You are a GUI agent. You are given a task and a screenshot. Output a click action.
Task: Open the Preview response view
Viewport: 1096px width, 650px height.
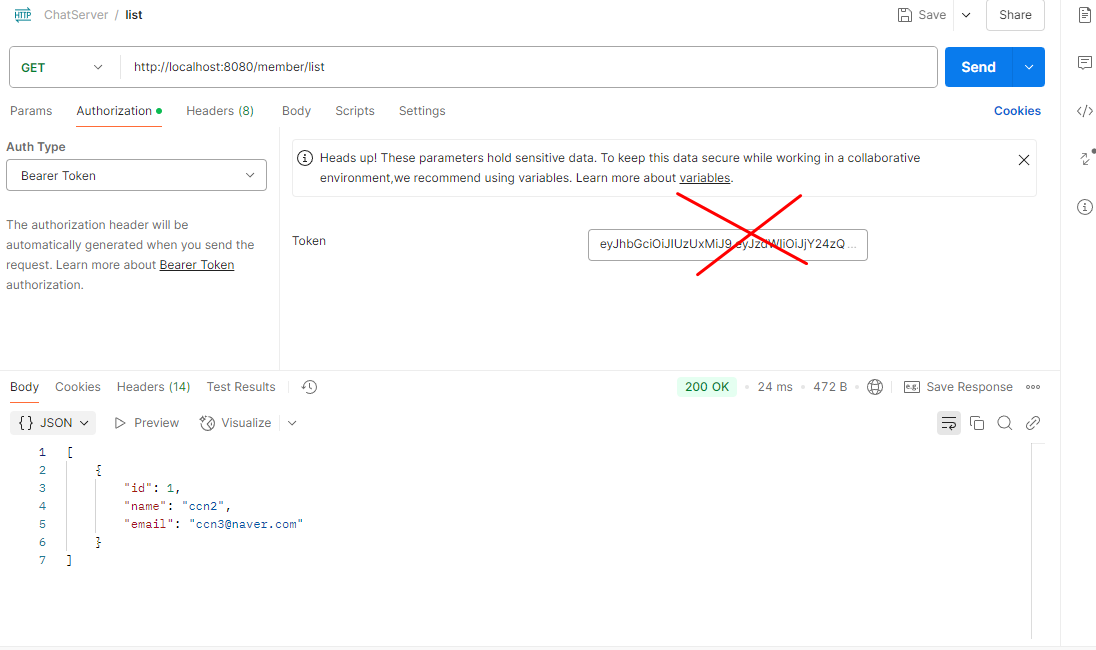pos(147,423)
